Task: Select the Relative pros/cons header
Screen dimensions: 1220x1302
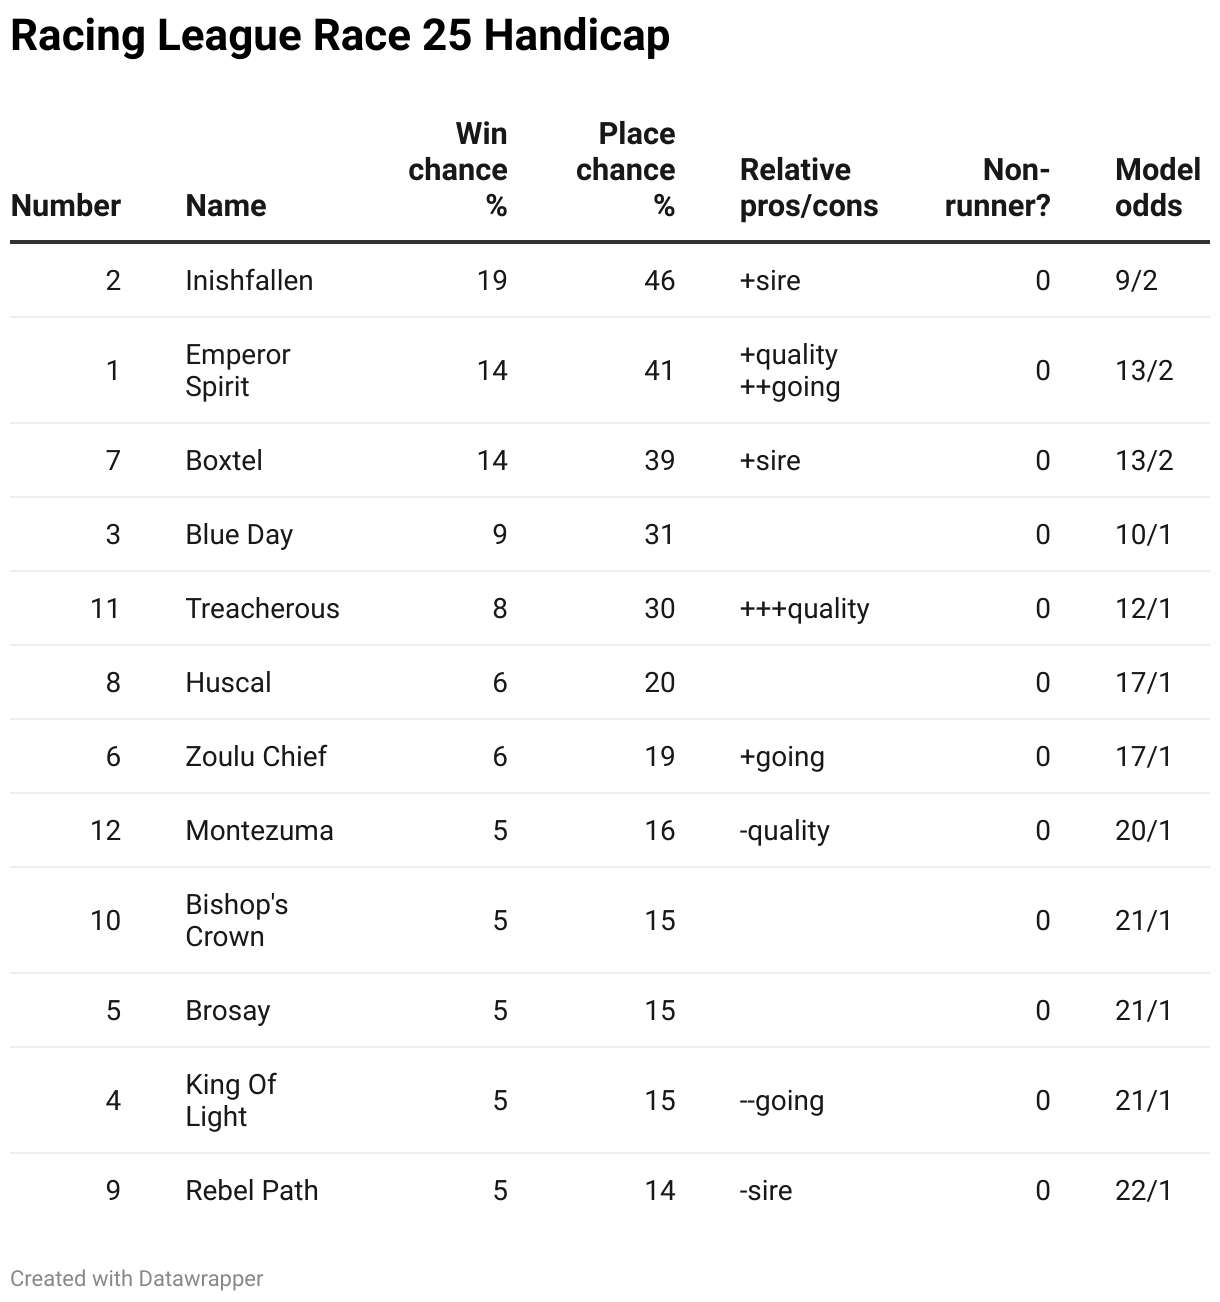Action: [x=808, y=188]
